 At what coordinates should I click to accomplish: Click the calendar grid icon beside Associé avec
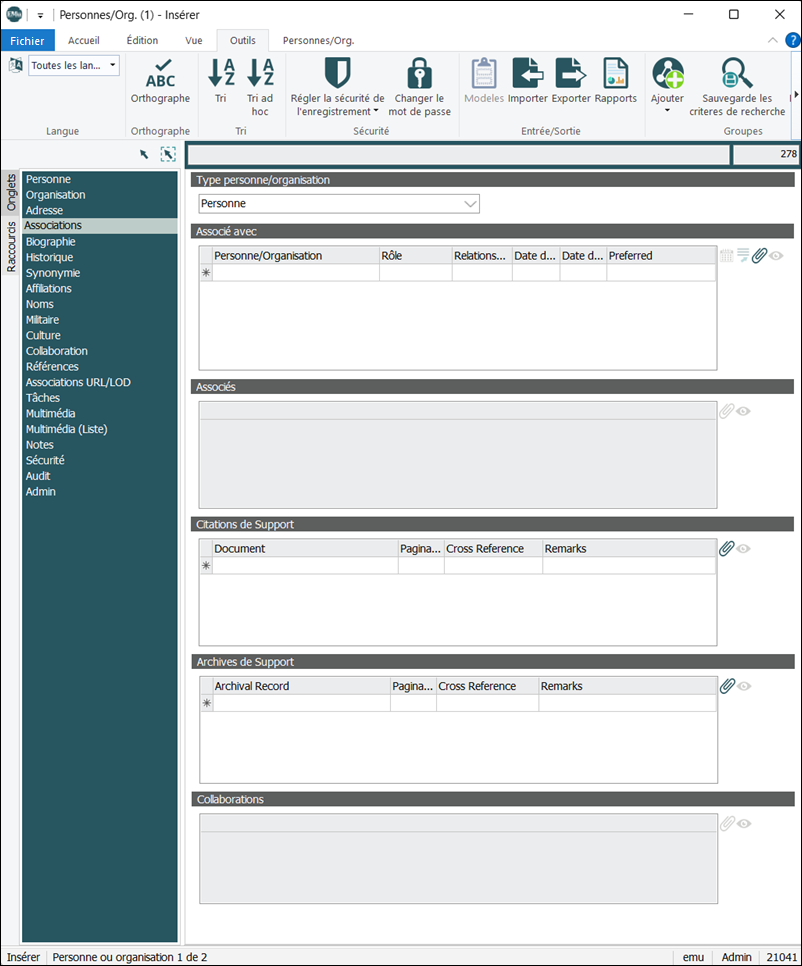pos(727,255)
